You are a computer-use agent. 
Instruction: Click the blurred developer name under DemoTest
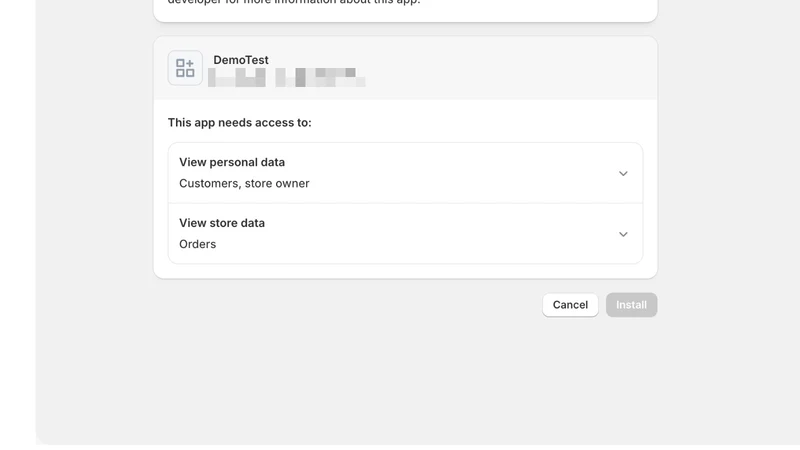point(286,78)
